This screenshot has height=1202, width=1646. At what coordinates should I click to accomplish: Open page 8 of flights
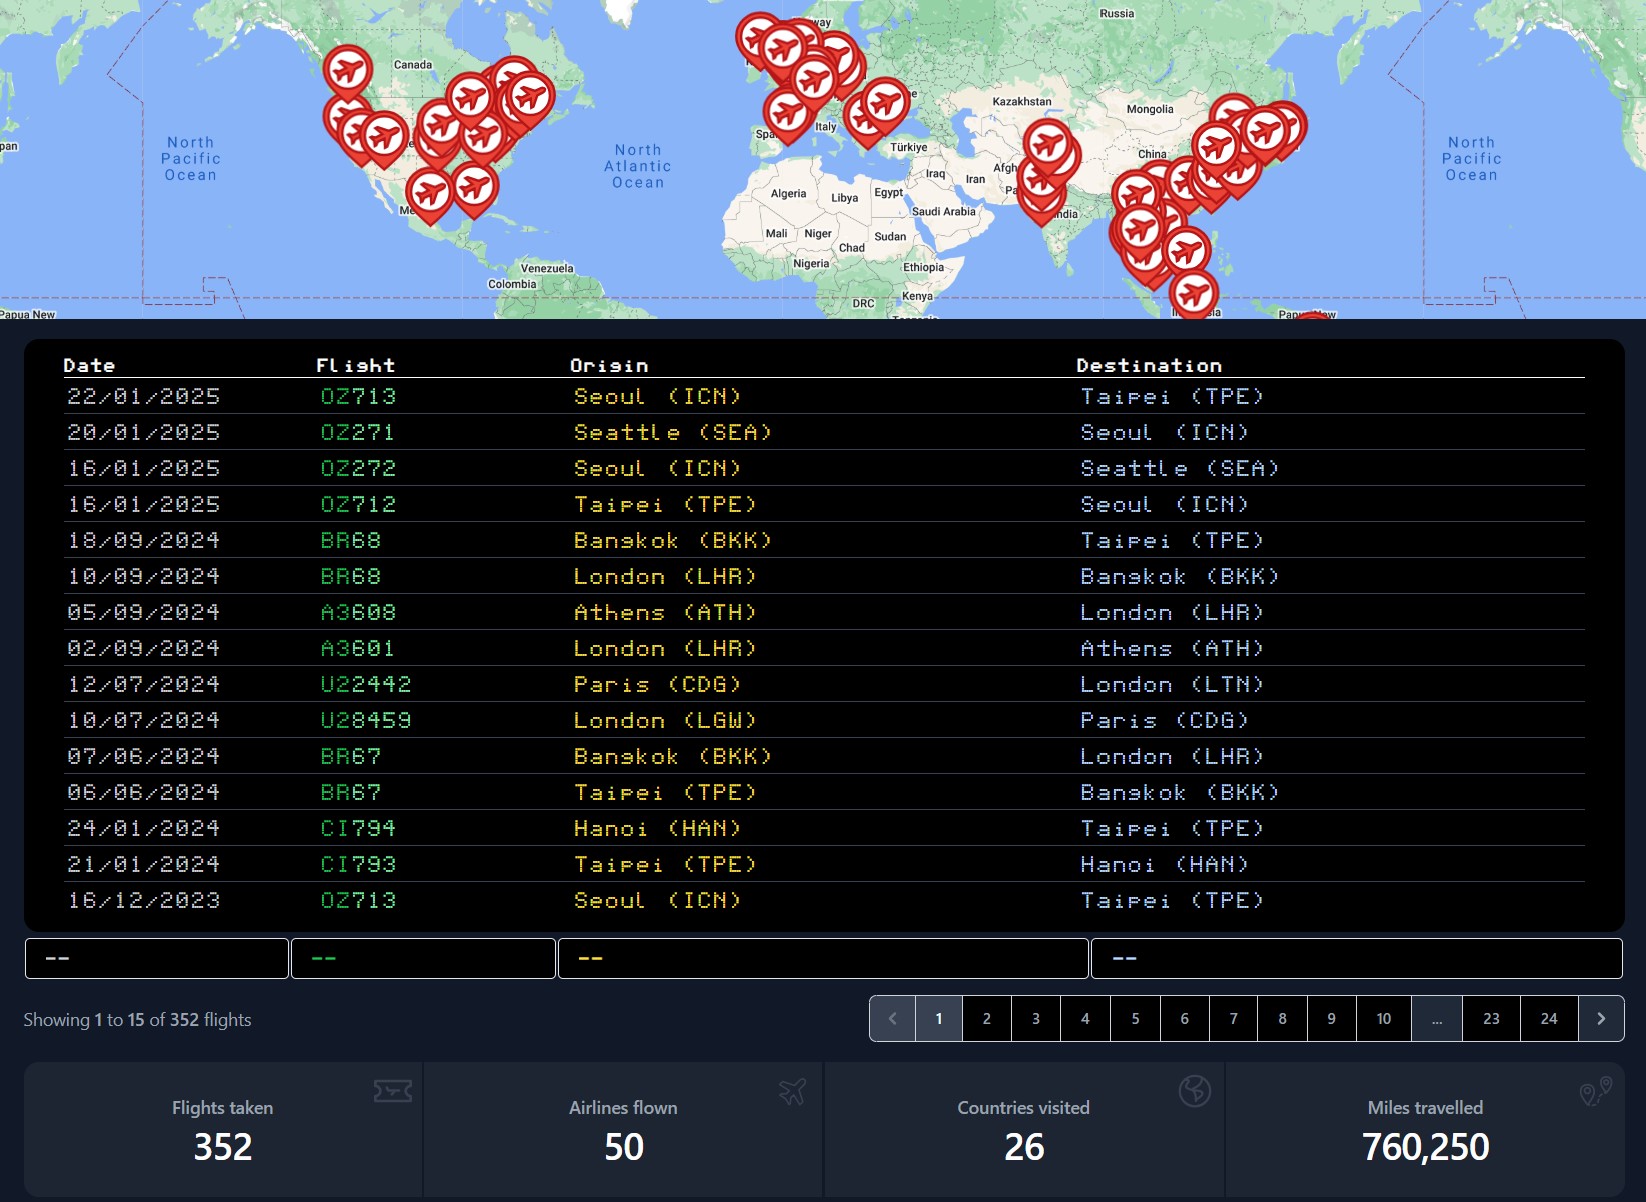[1282, 1019]
